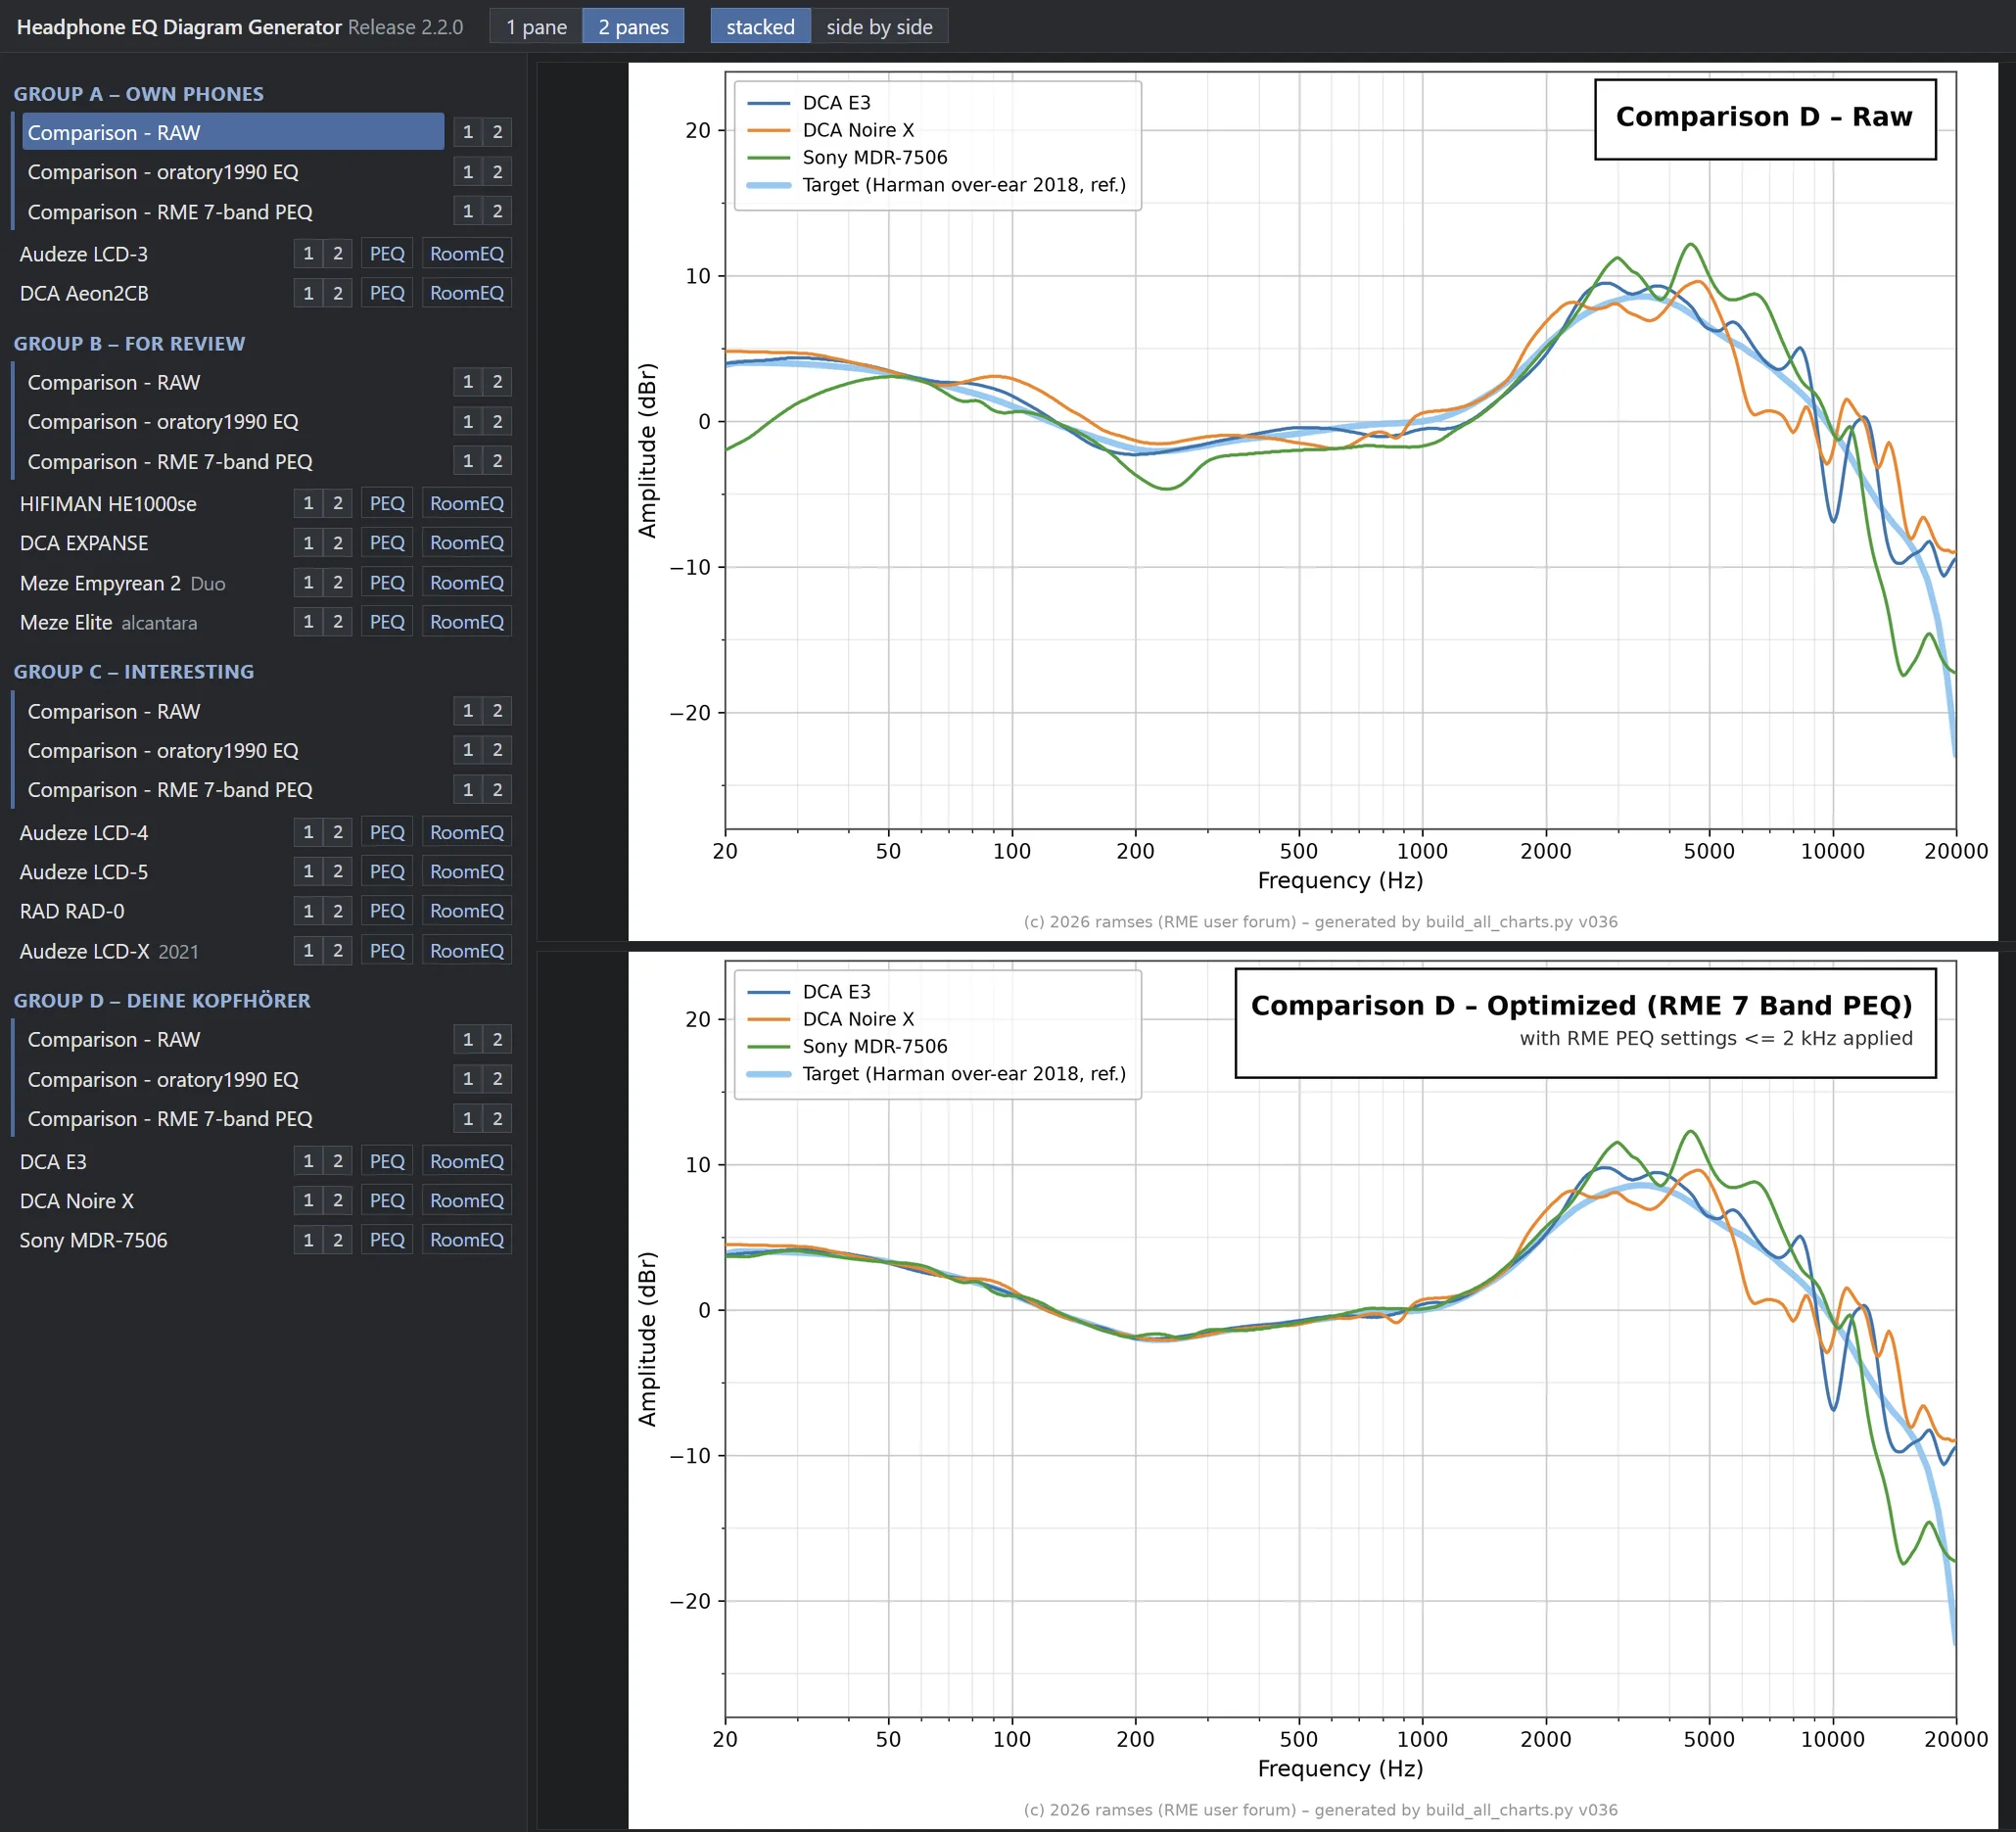Screen dimensions: 2016x1832
Task: Choose the stacked arrangement
Action: pyautogui.click(x=760, y=27)
